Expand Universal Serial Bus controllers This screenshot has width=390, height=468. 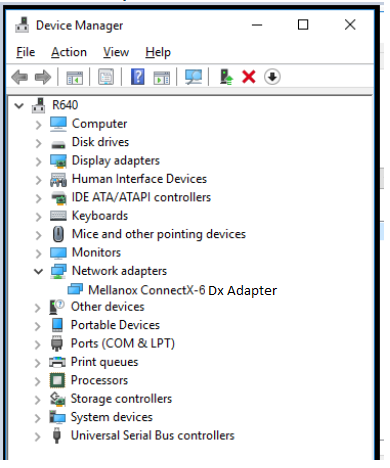point(37,437)
